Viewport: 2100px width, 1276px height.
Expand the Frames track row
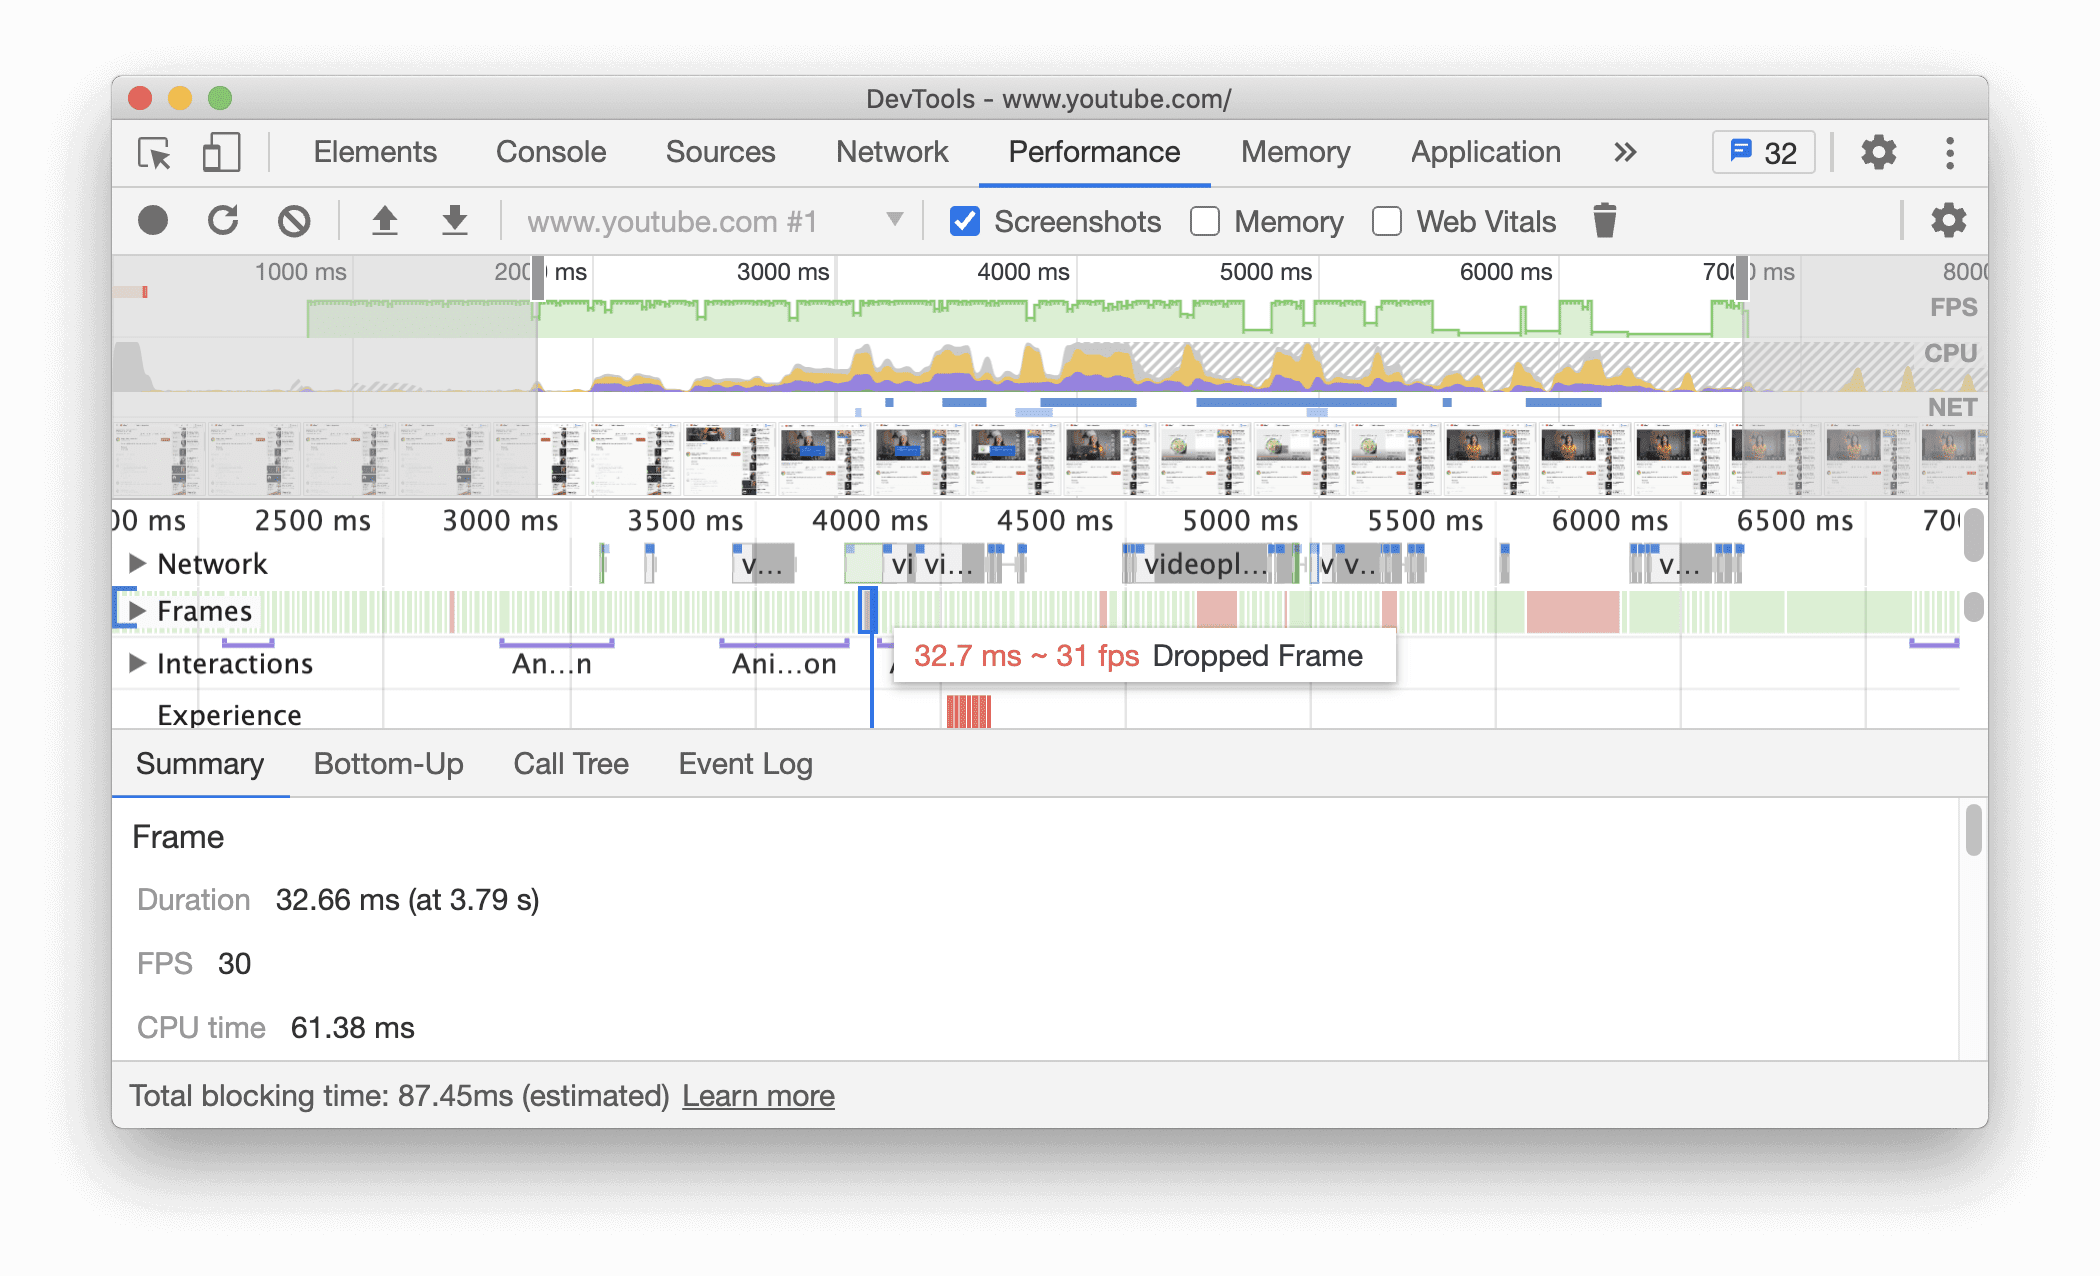[x=135, y=610]
